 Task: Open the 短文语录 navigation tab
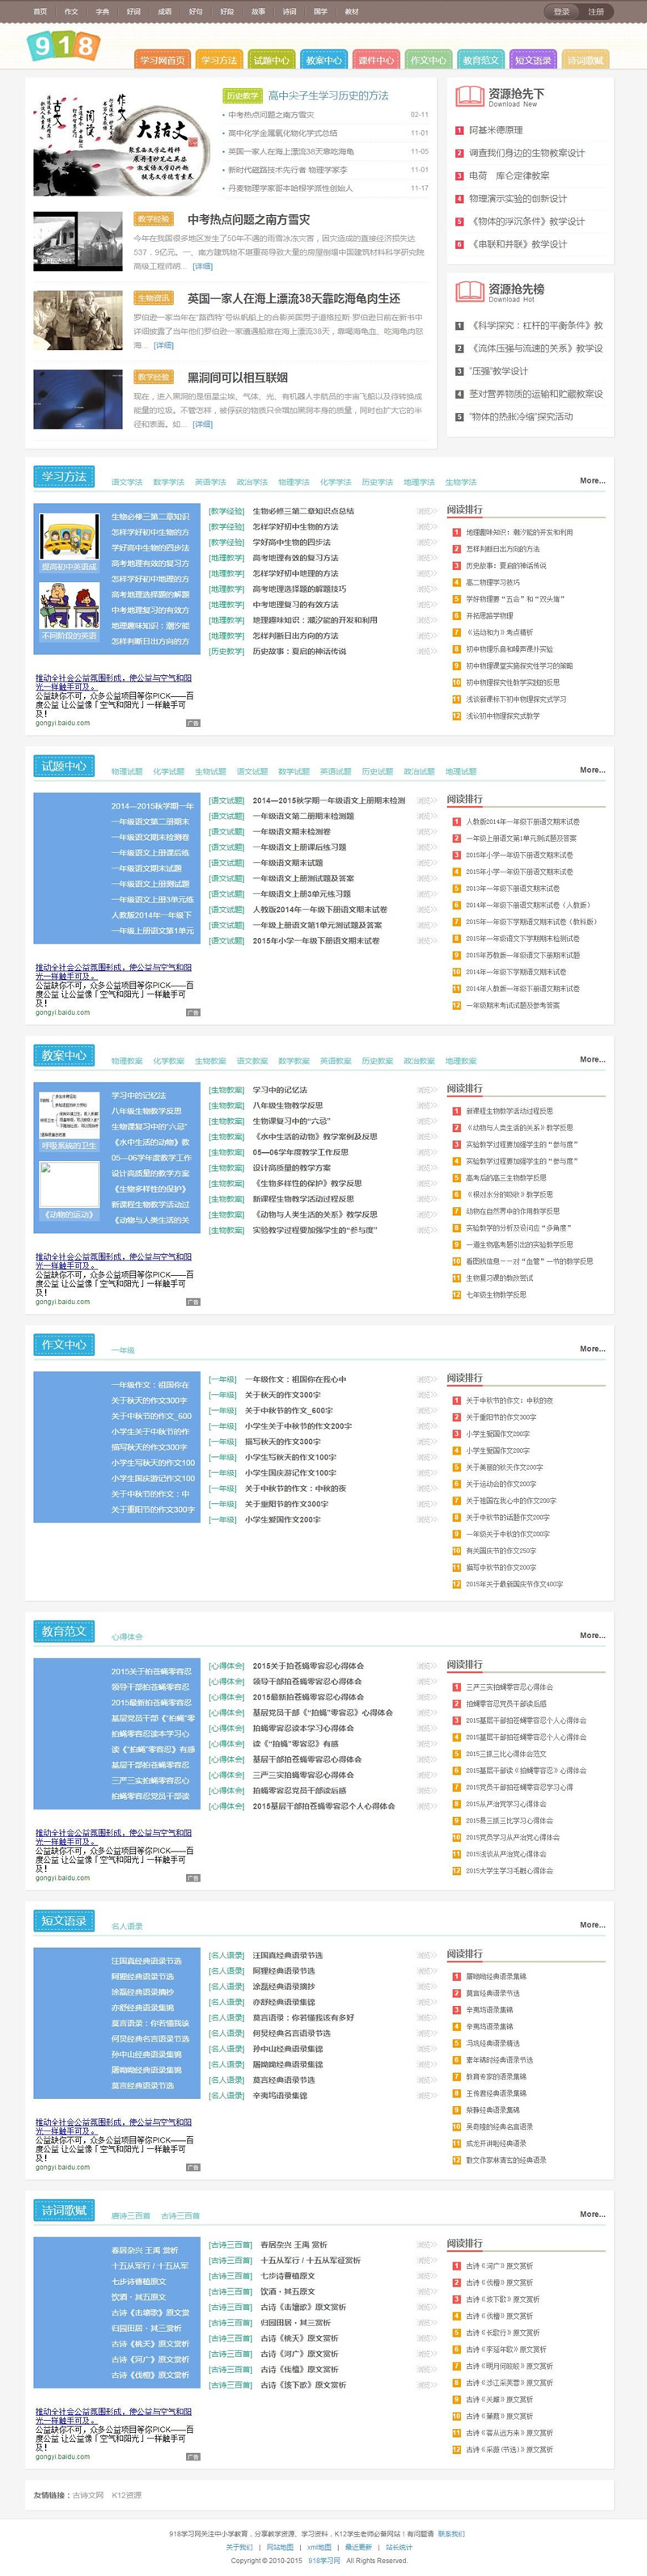coord(533,60)
